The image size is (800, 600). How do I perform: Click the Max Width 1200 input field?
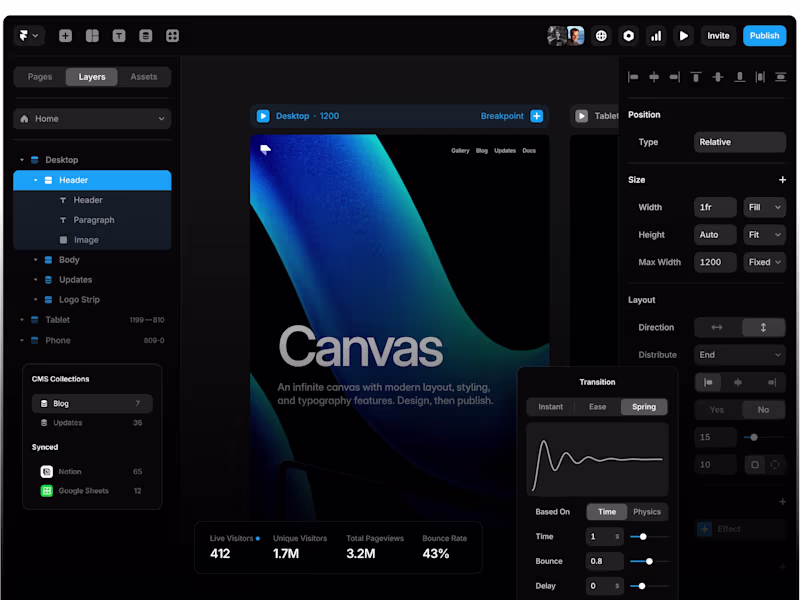(x=715, y=262)
